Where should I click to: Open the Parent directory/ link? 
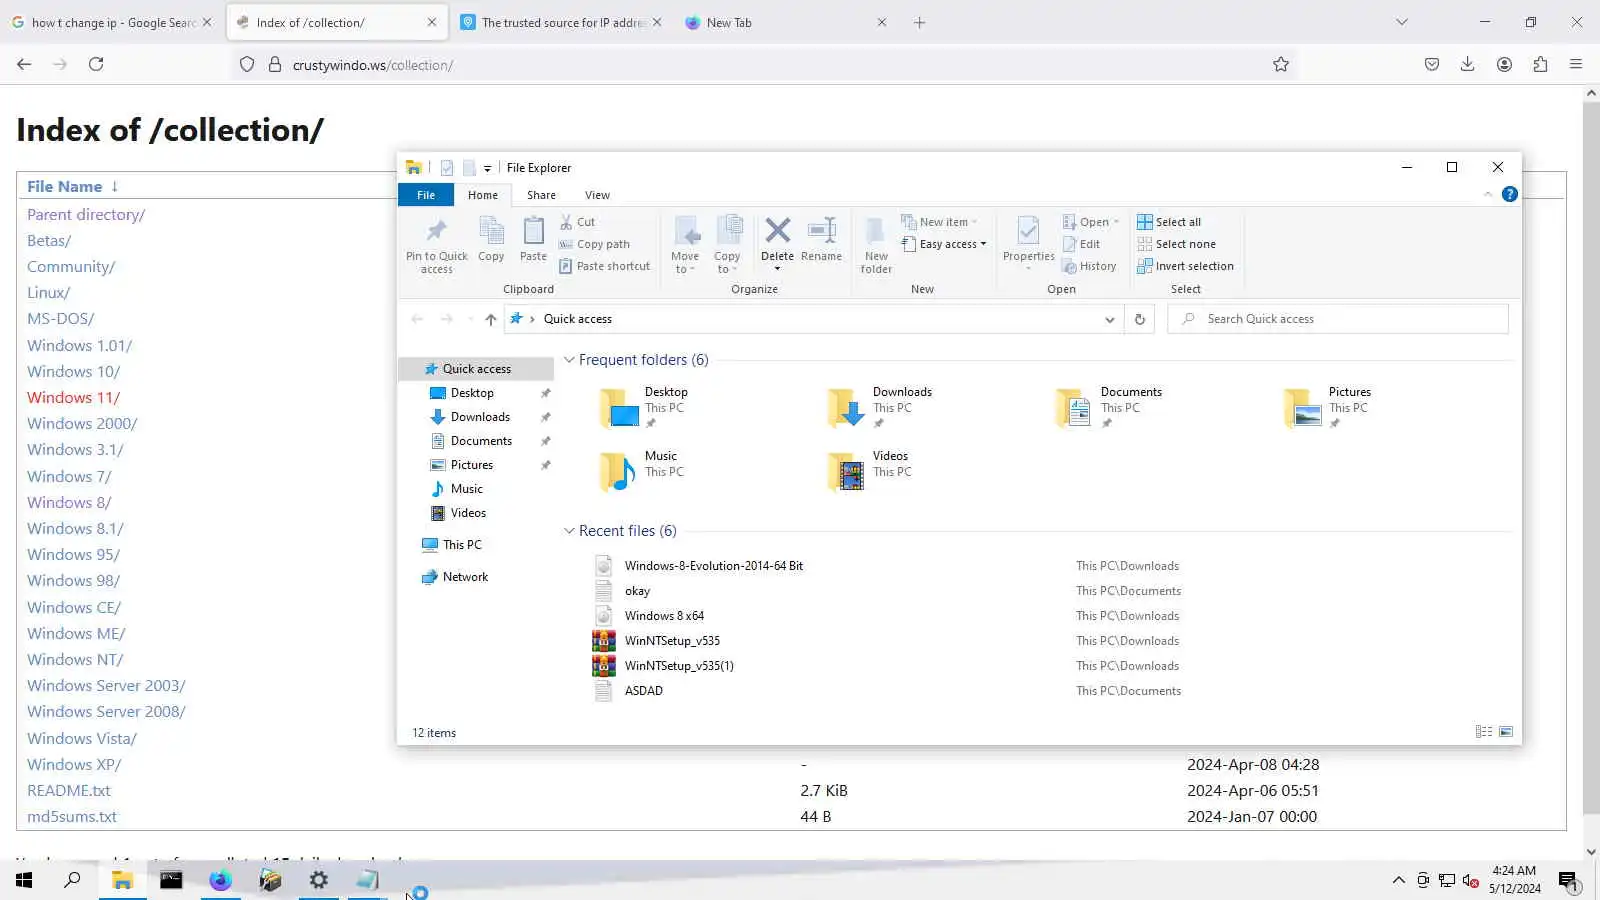pos(86,215)
